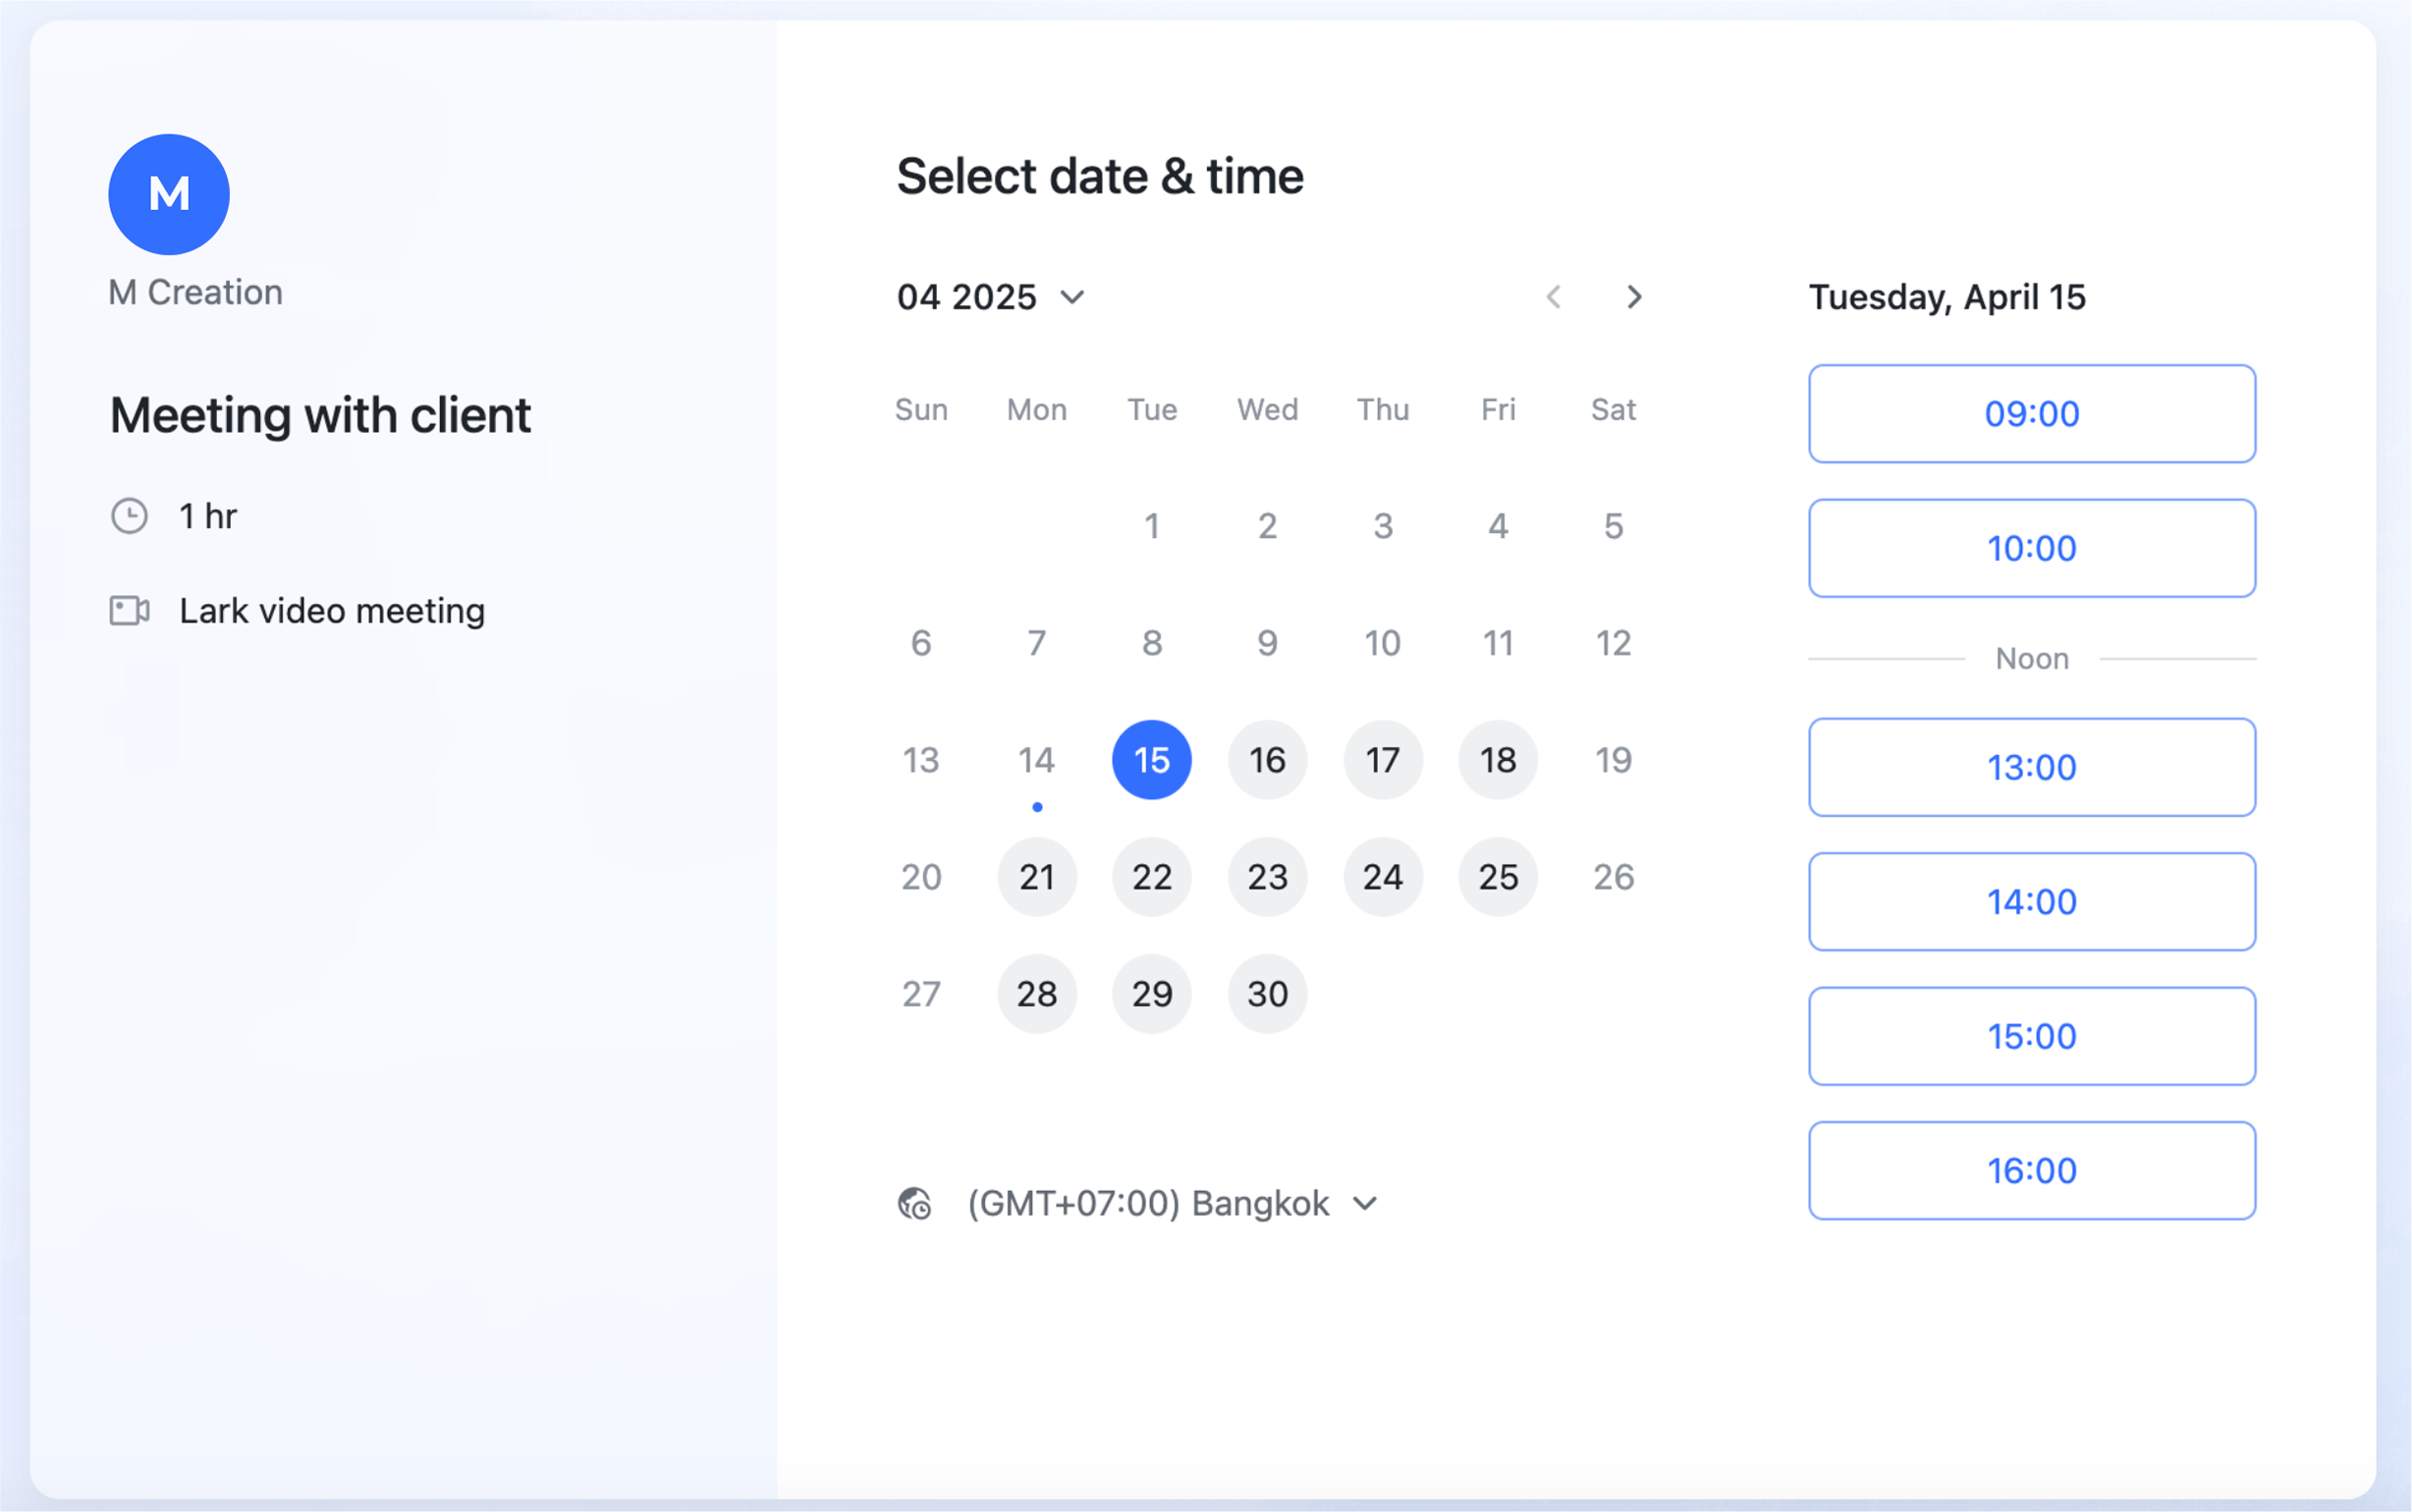Click the globe timezone icon
Viewport: 2412px width, 1512px height.
tap(914, 1203)
